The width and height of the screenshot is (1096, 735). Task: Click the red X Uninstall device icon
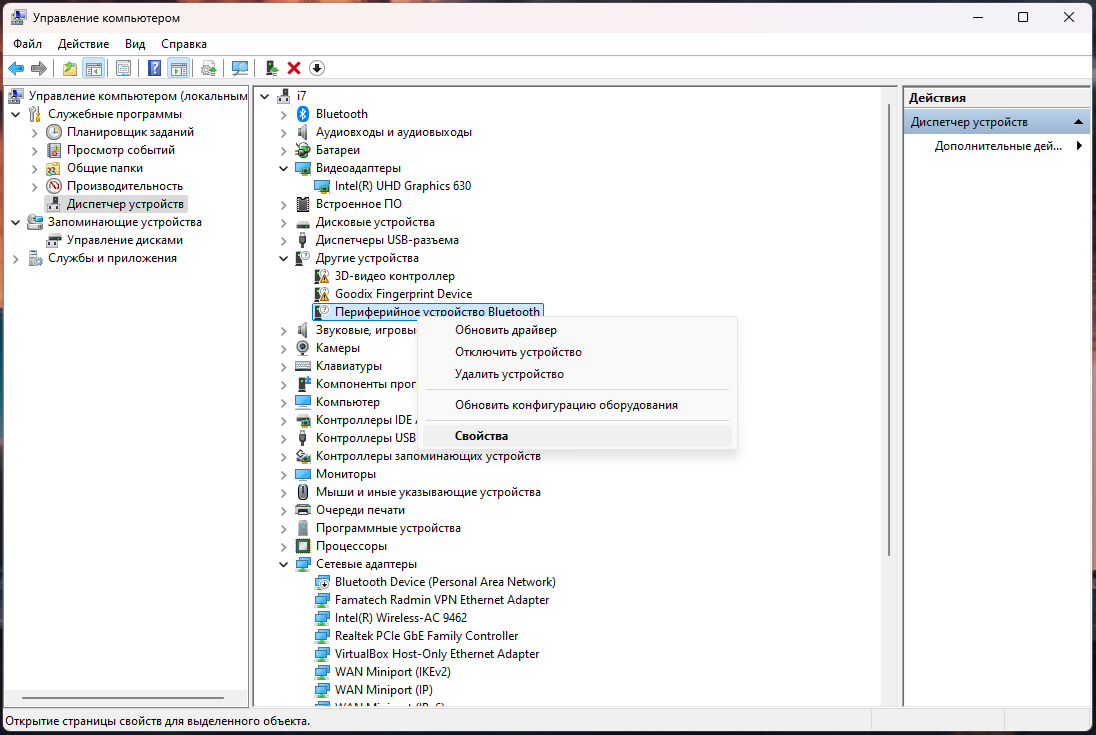[294, 68]
